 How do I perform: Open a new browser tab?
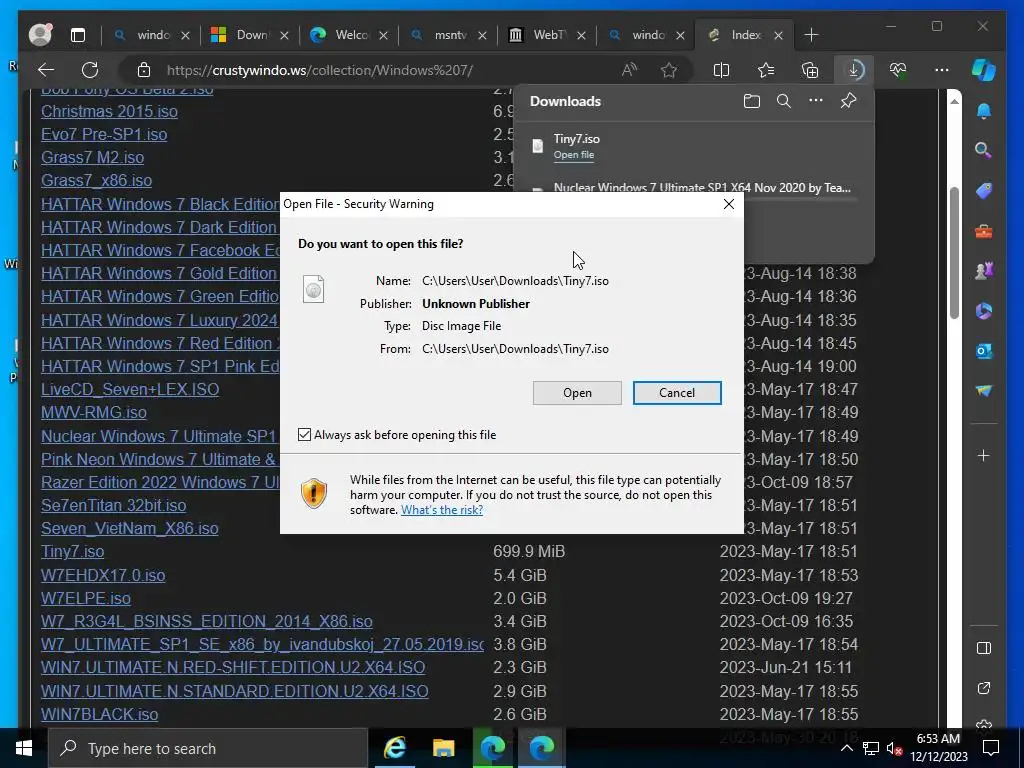click(811, 35)
